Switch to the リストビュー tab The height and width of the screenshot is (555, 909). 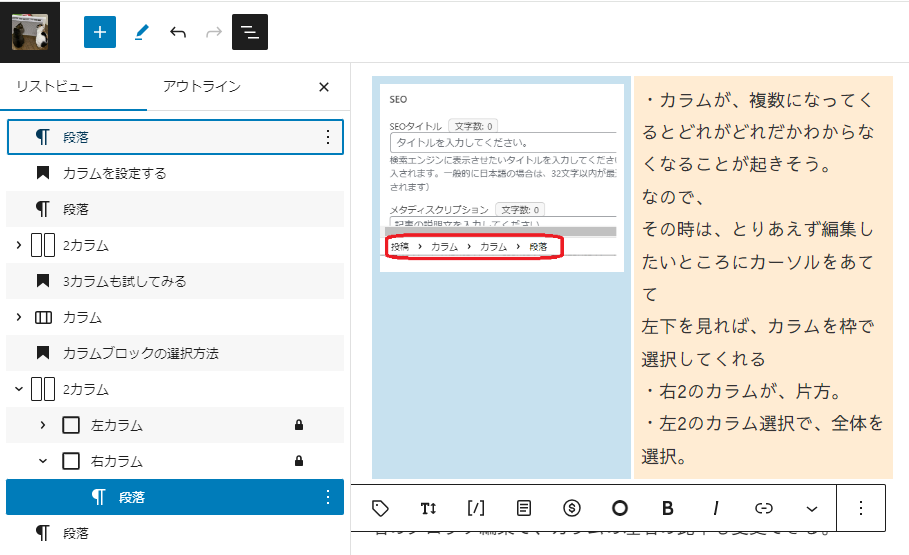(x=55, y=87)
